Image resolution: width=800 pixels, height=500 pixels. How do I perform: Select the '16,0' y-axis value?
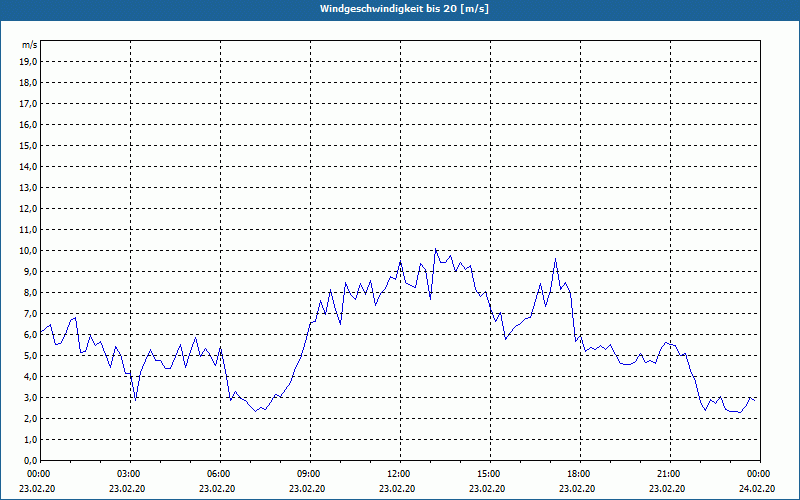click(x=29, y=124)
